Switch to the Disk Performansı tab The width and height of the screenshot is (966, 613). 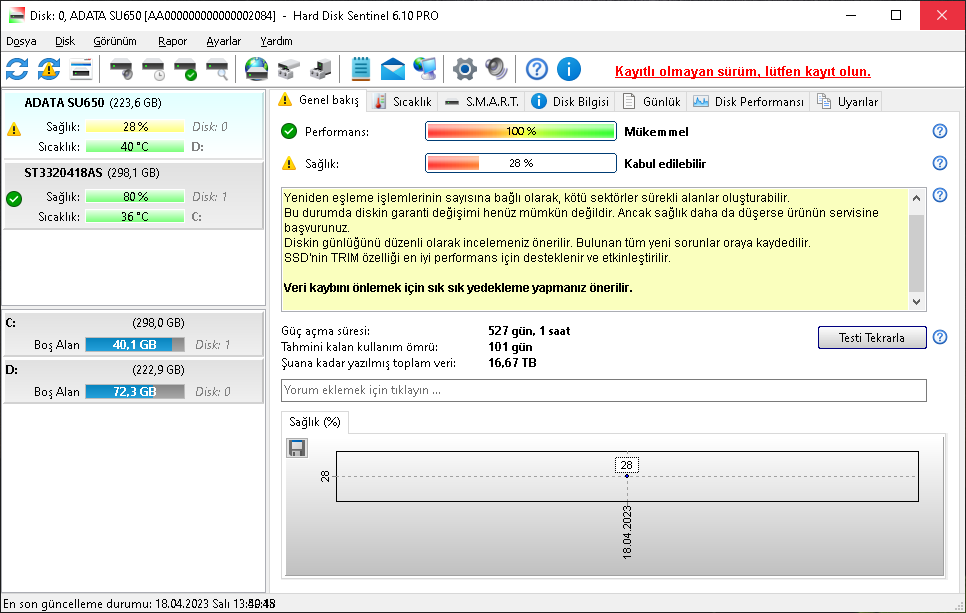[x=748, y=102]
